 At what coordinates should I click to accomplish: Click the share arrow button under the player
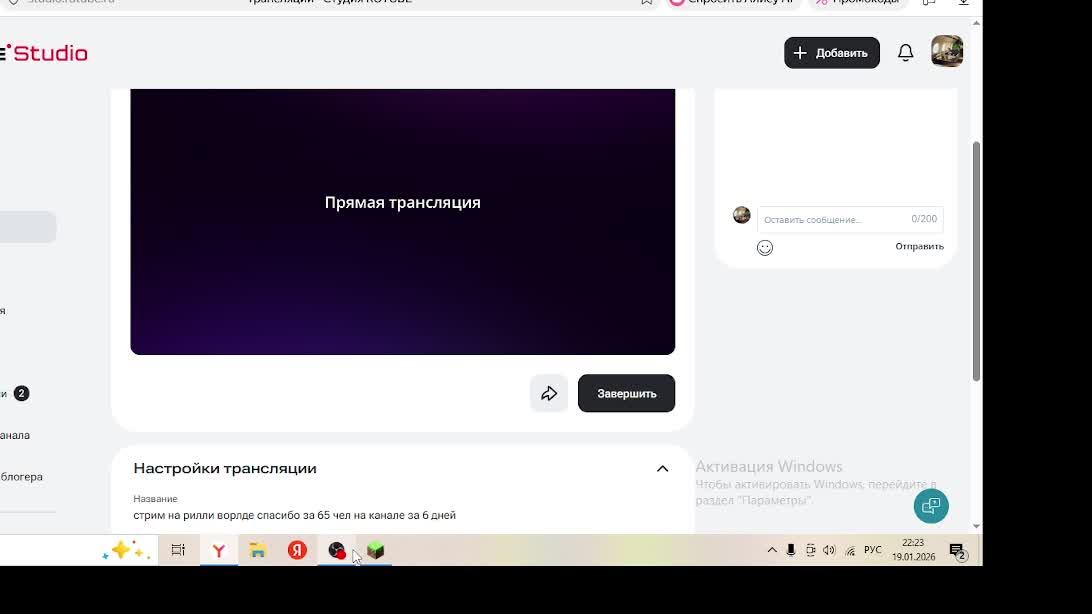[x=549, y=393]
